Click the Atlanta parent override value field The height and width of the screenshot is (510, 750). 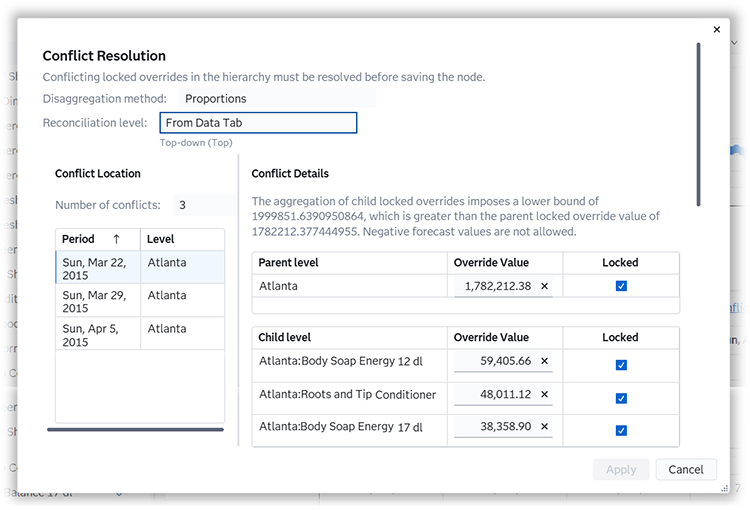coord(497,286)
